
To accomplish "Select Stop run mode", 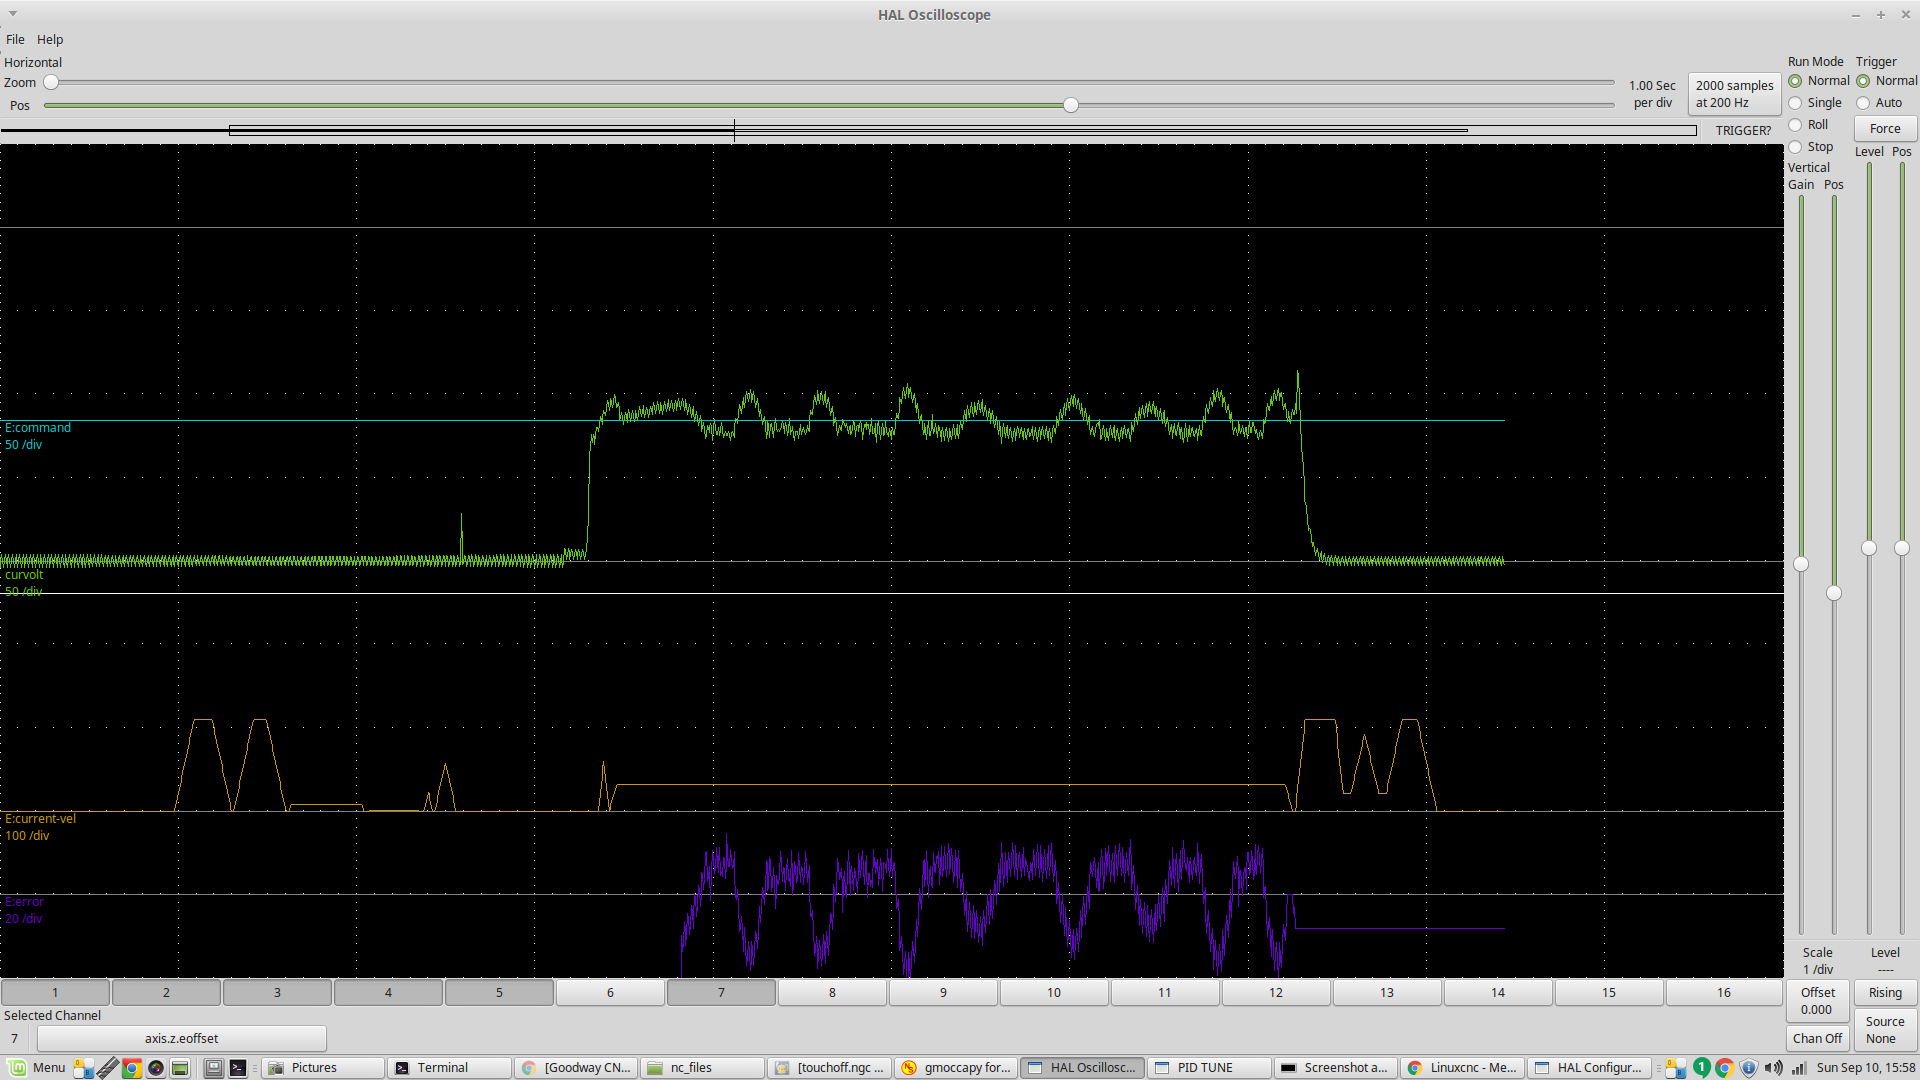I will tap(1810, 147).
